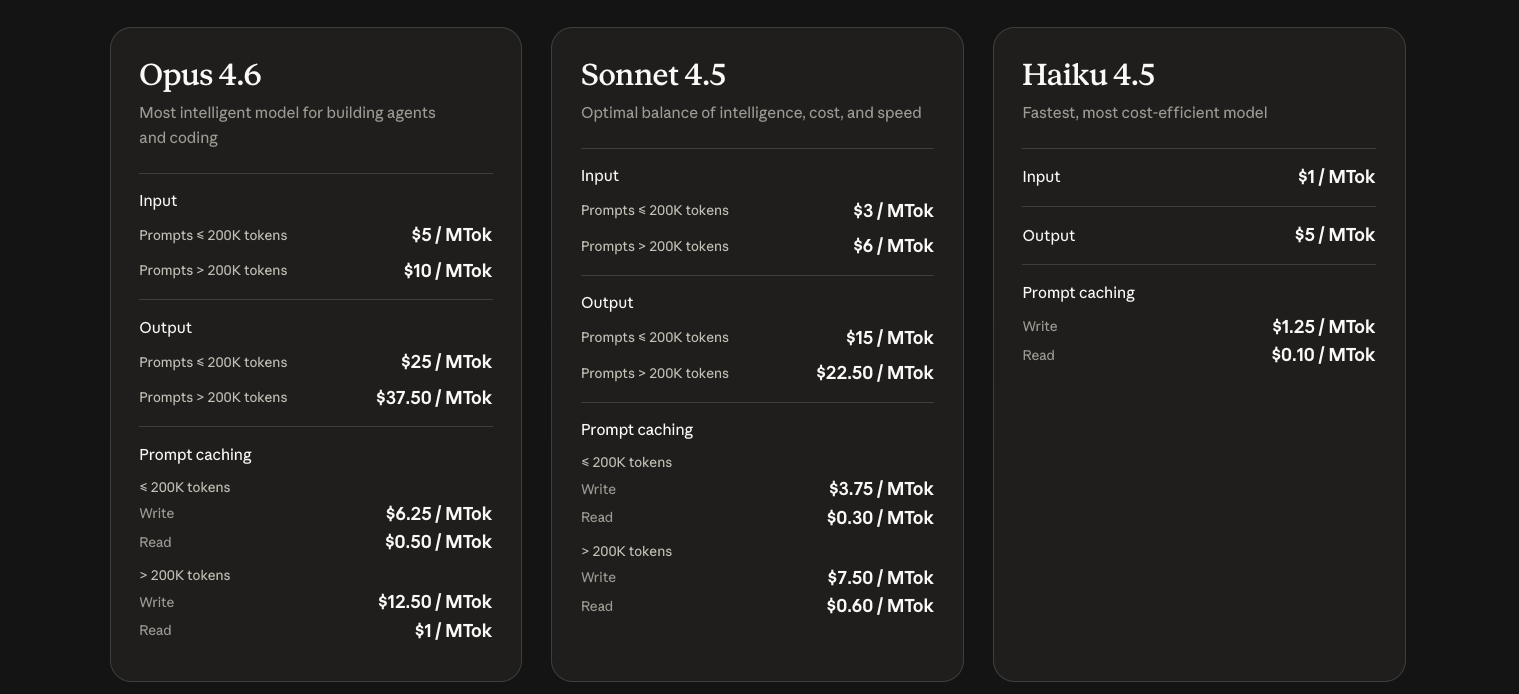Click the "Output" label in Sonnet 4.5 card
The image size is (1519, 694).
607,303
